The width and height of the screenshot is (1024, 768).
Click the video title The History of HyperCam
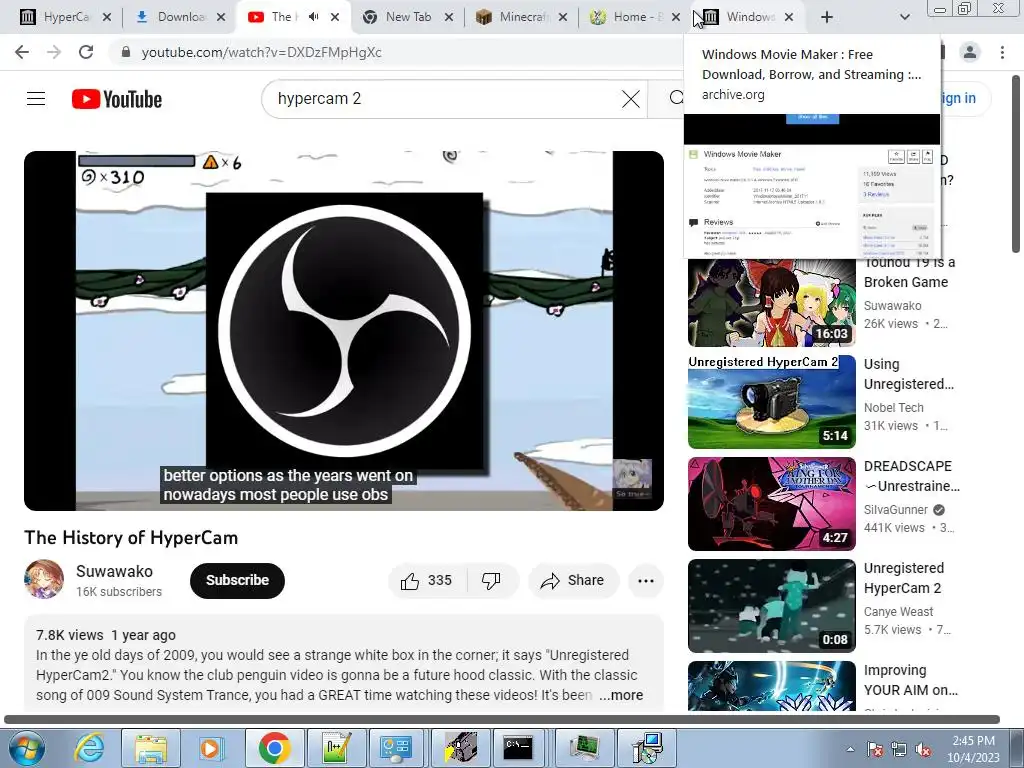click(131, 537)
